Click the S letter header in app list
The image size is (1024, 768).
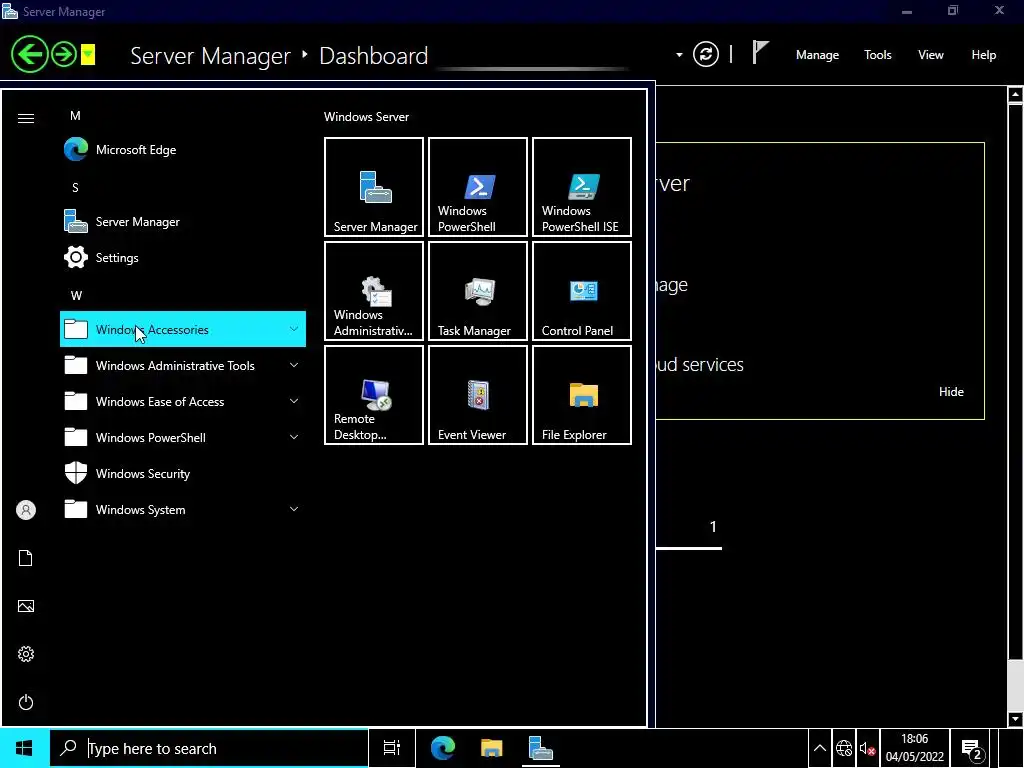pyautogui.click(x=75, y=188)
